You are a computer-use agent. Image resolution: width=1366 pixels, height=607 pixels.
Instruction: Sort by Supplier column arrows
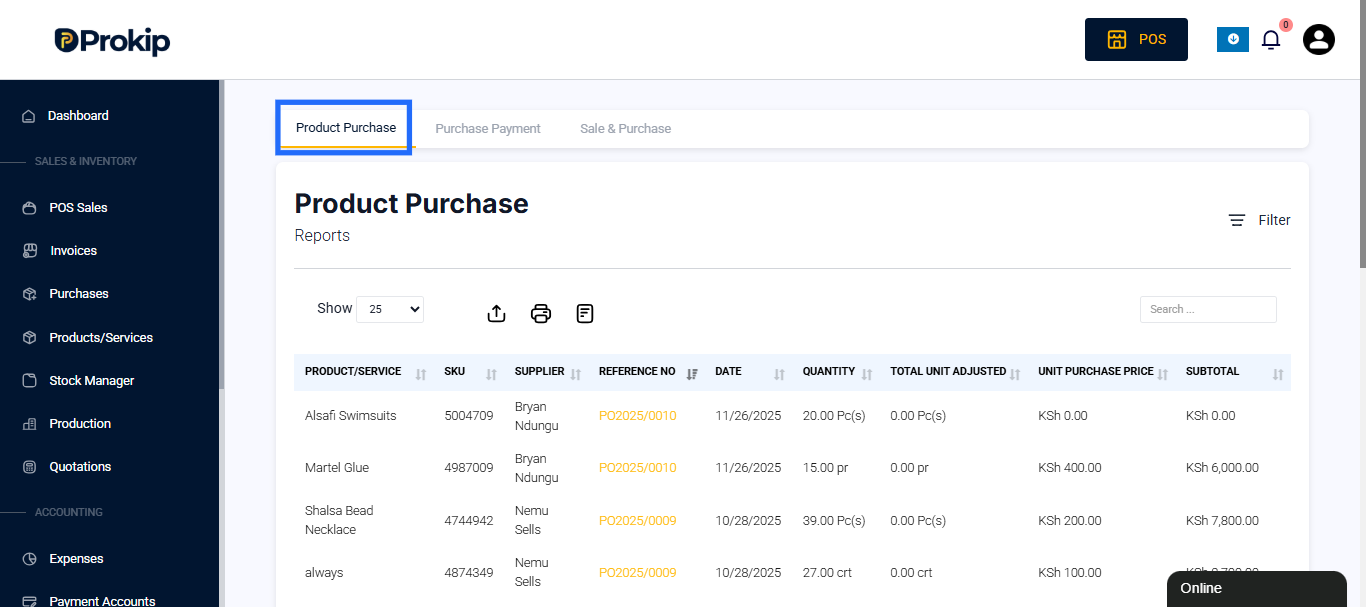tap(576, 374)
